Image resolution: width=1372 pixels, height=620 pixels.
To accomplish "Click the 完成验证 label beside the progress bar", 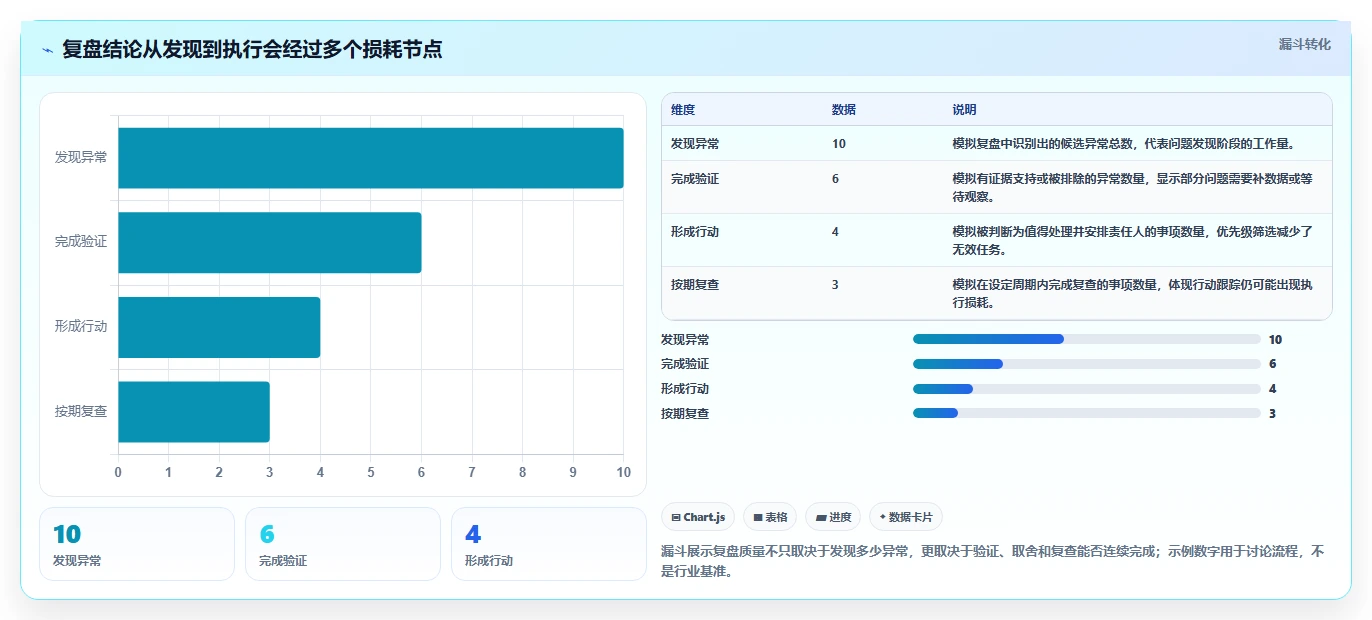I will point(685,364).
